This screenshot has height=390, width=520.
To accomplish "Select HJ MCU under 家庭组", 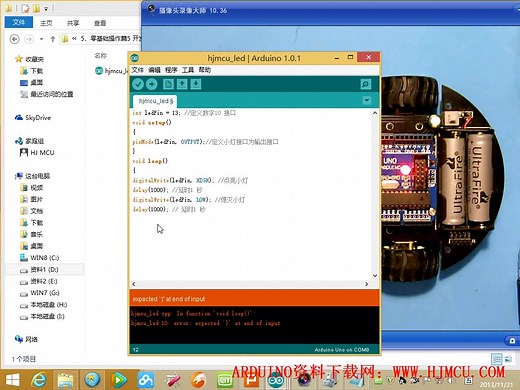I will click(x=42, y=153).
